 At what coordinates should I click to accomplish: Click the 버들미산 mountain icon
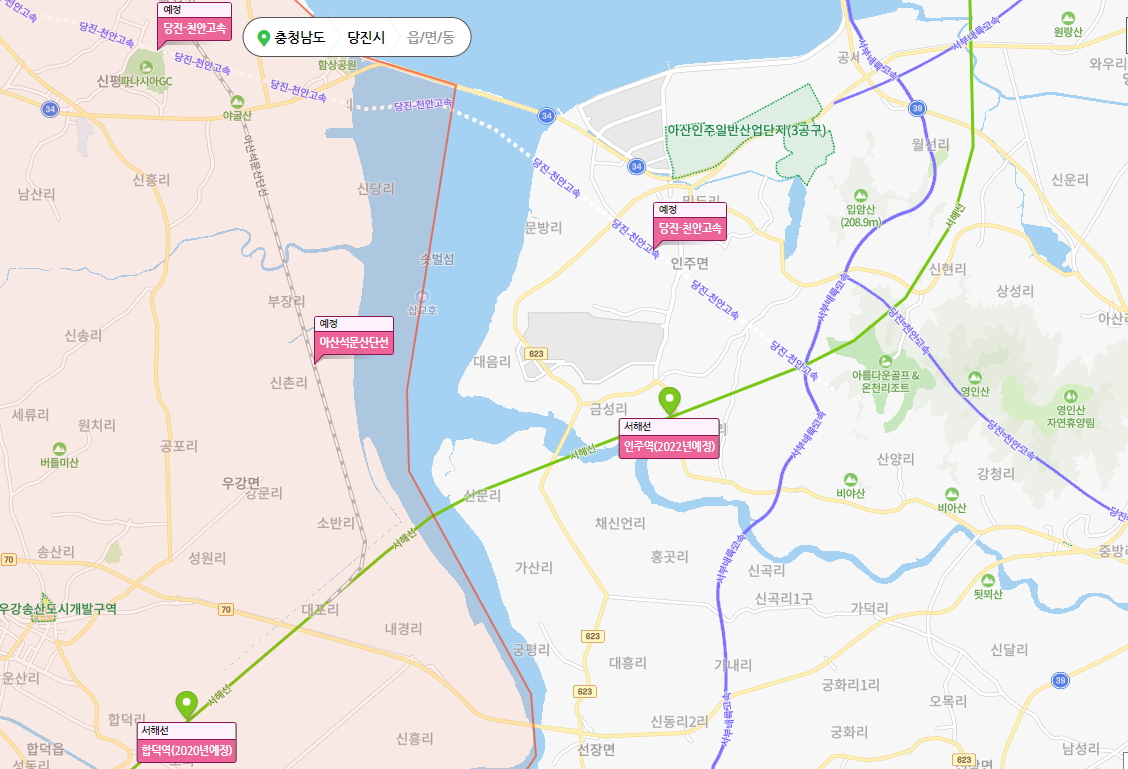(60, 449)
